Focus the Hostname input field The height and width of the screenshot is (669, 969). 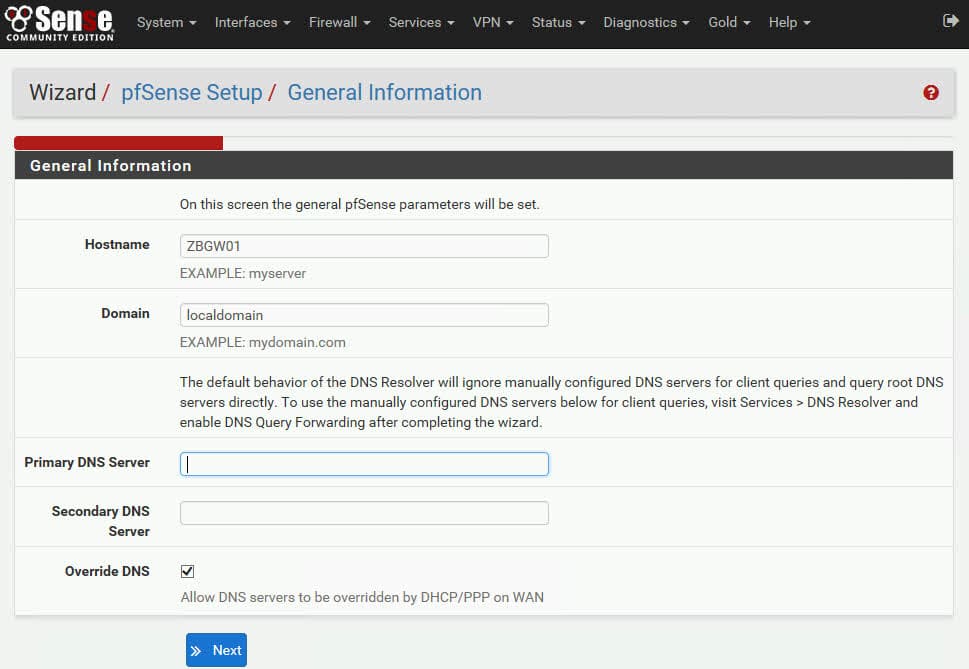click(x=364, y=246)
